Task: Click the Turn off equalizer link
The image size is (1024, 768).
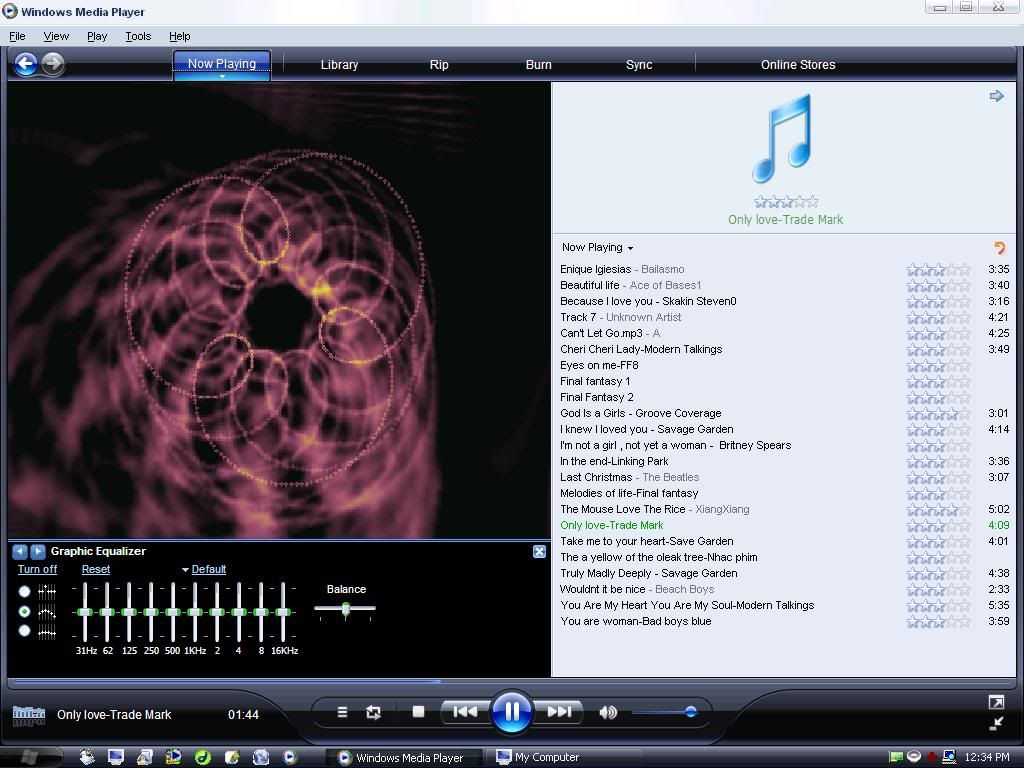Action: [x=37, y=570]
